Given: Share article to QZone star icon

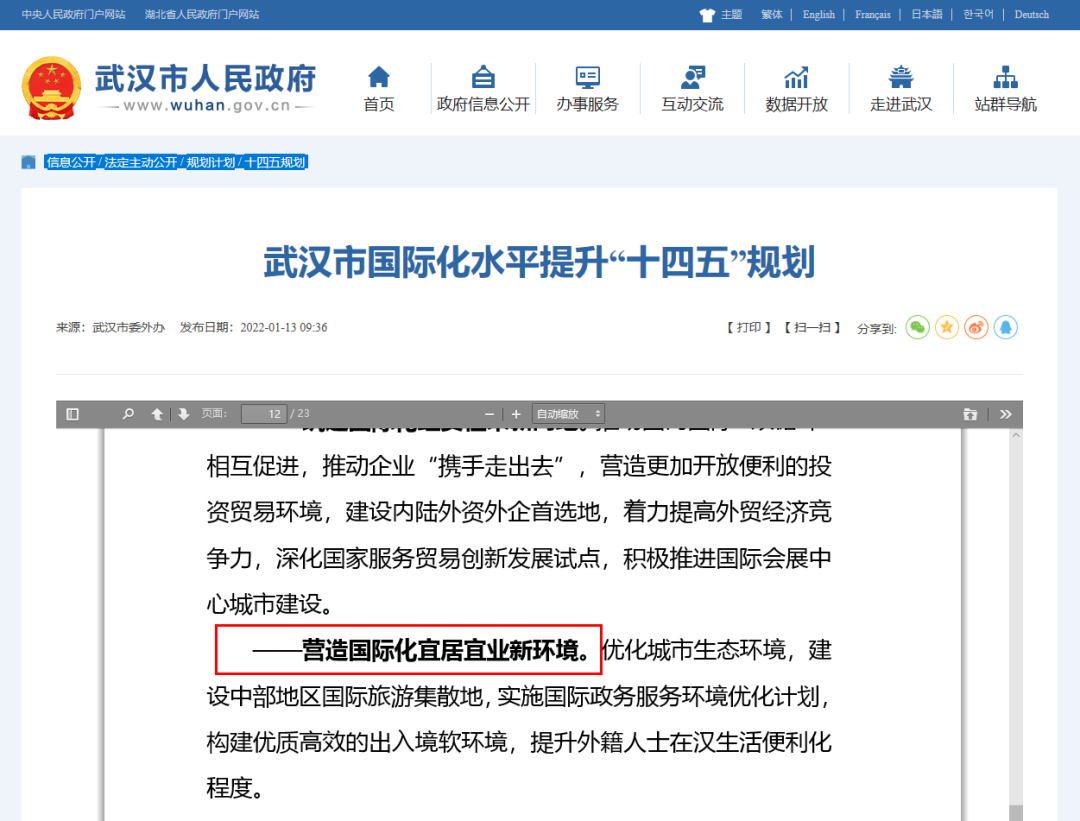Looking at the screenshot, I should (x=947, y=328).
